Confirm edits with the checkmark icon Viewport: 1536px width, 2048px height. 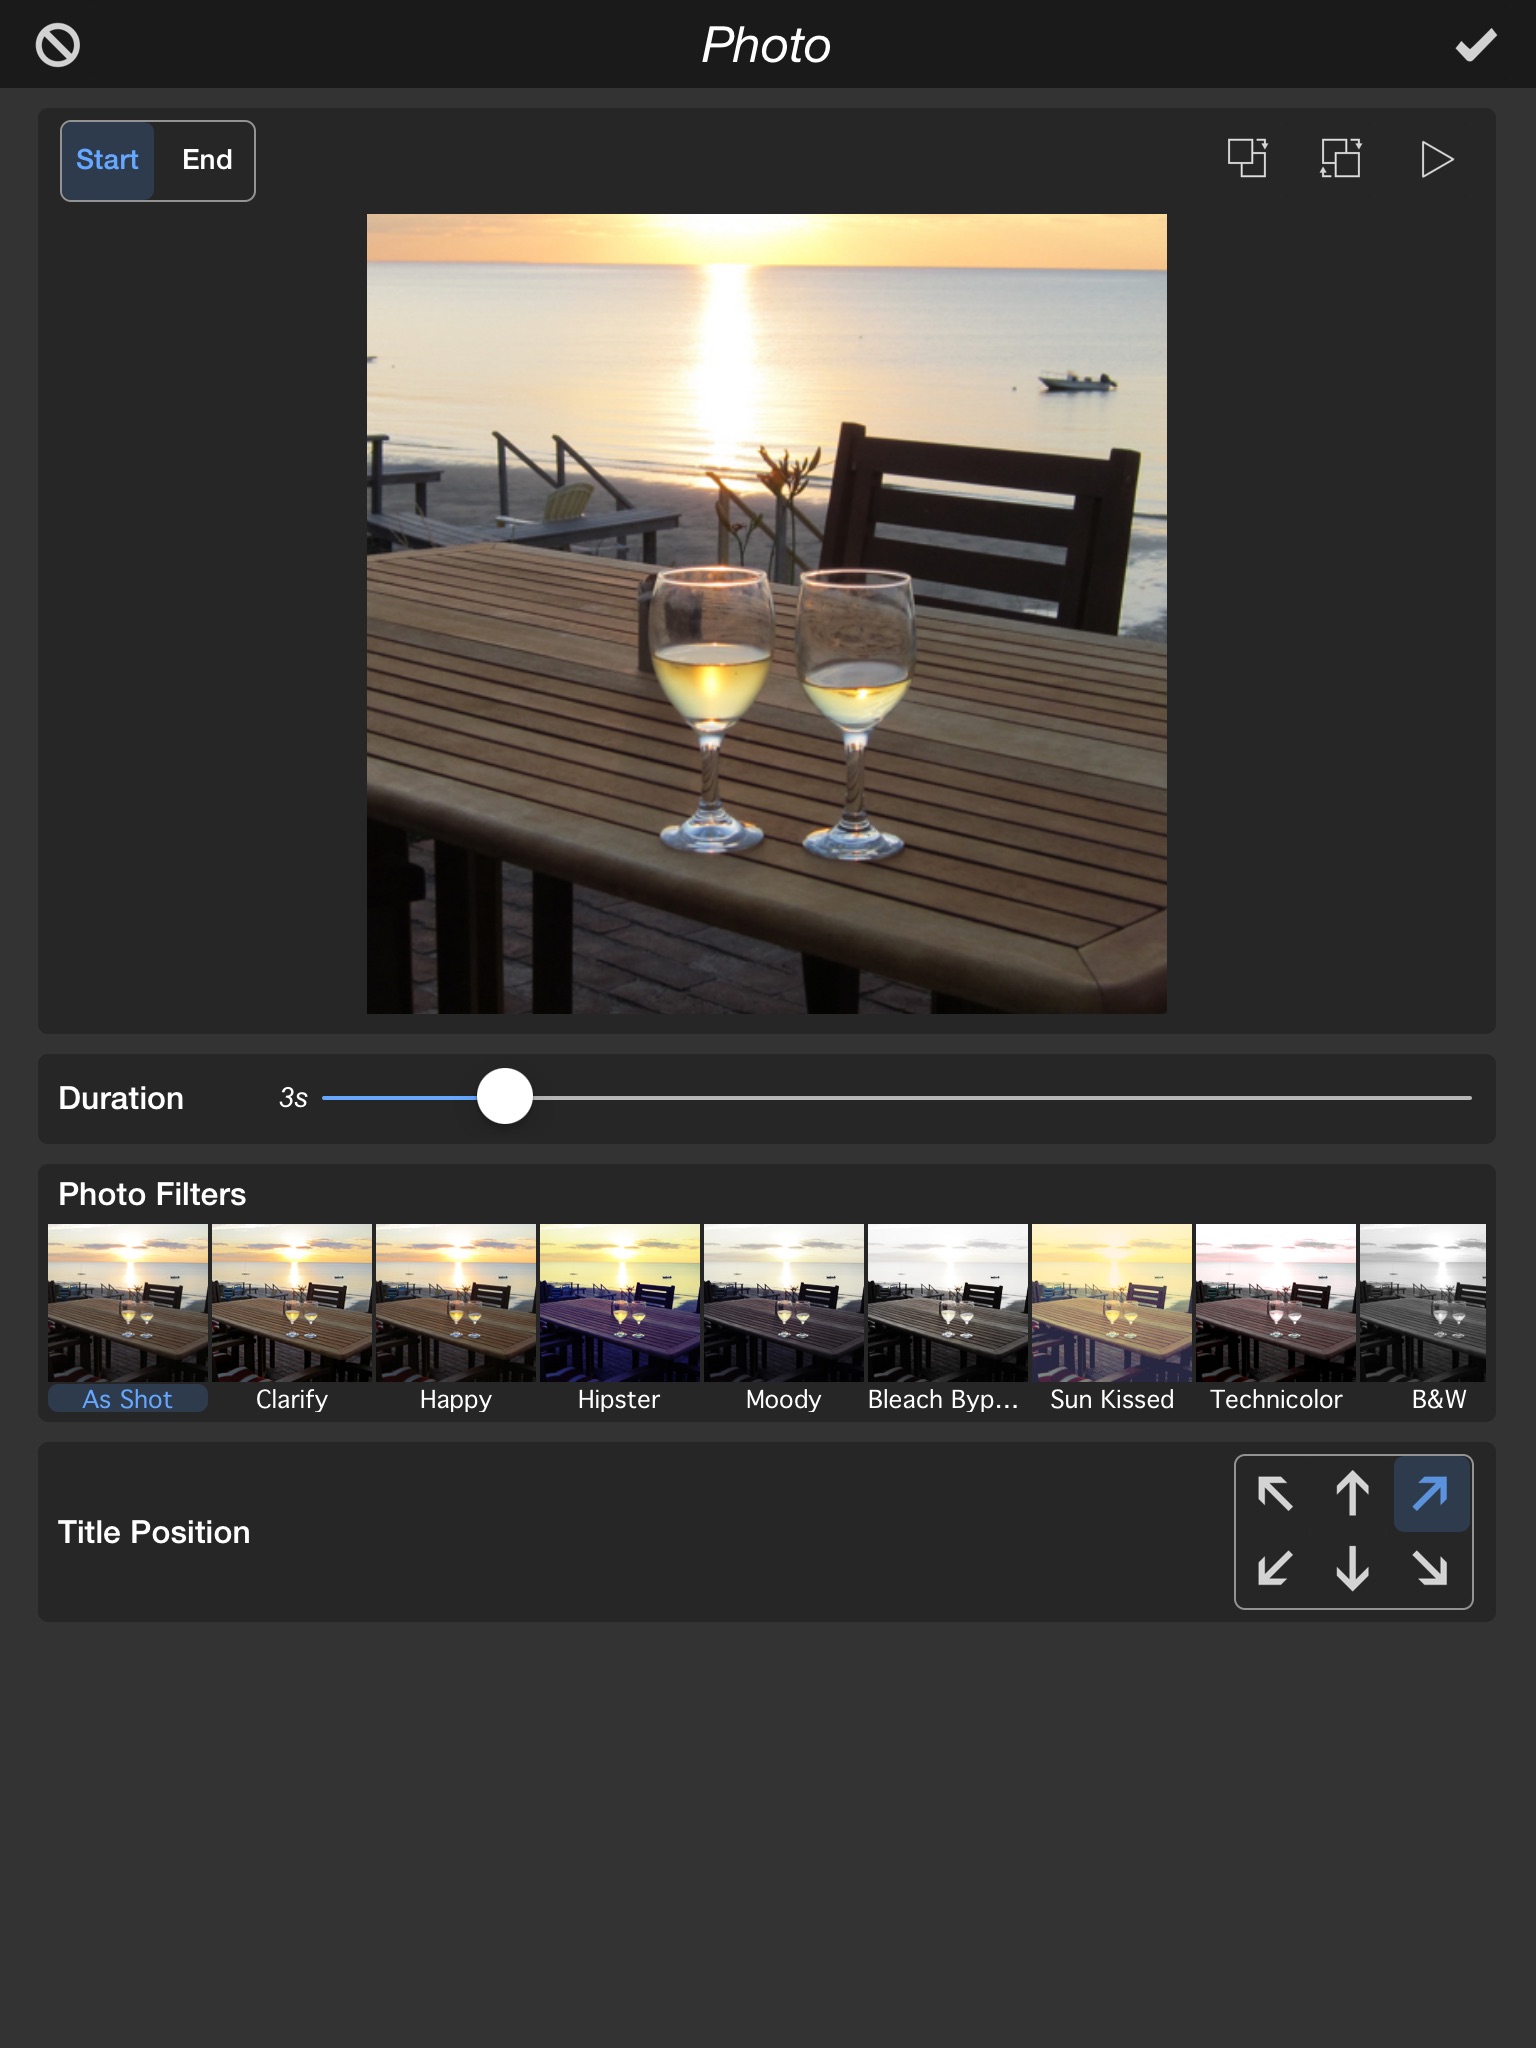[1475, 46]
